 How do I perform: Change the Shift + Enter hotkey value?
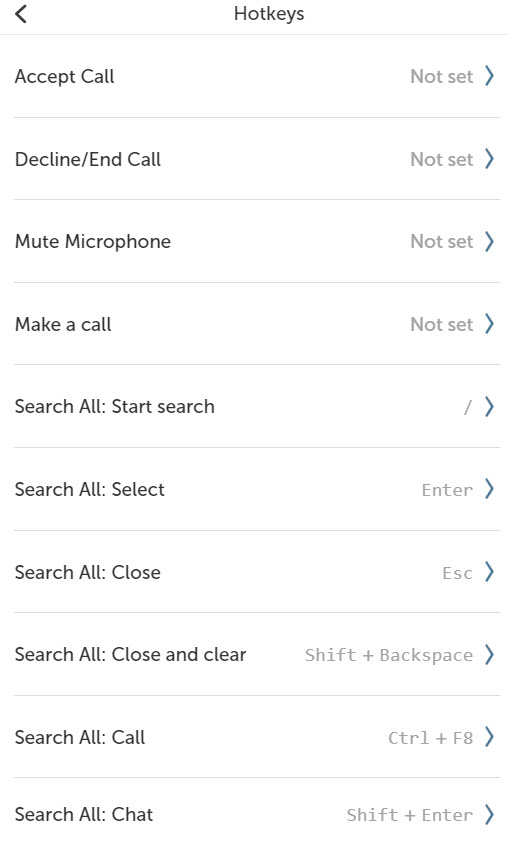[409, 815]
